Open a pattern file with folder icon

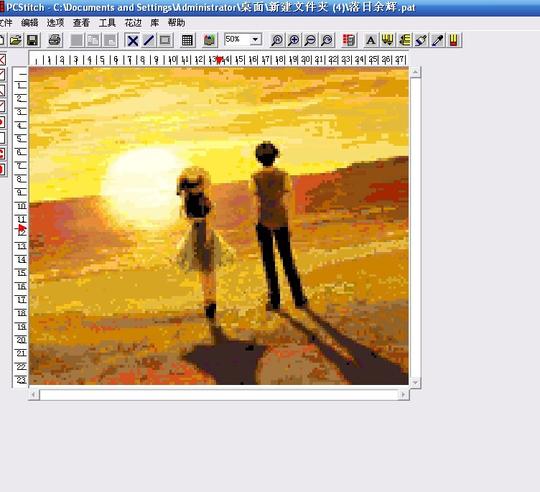click(x=15, y=40)
